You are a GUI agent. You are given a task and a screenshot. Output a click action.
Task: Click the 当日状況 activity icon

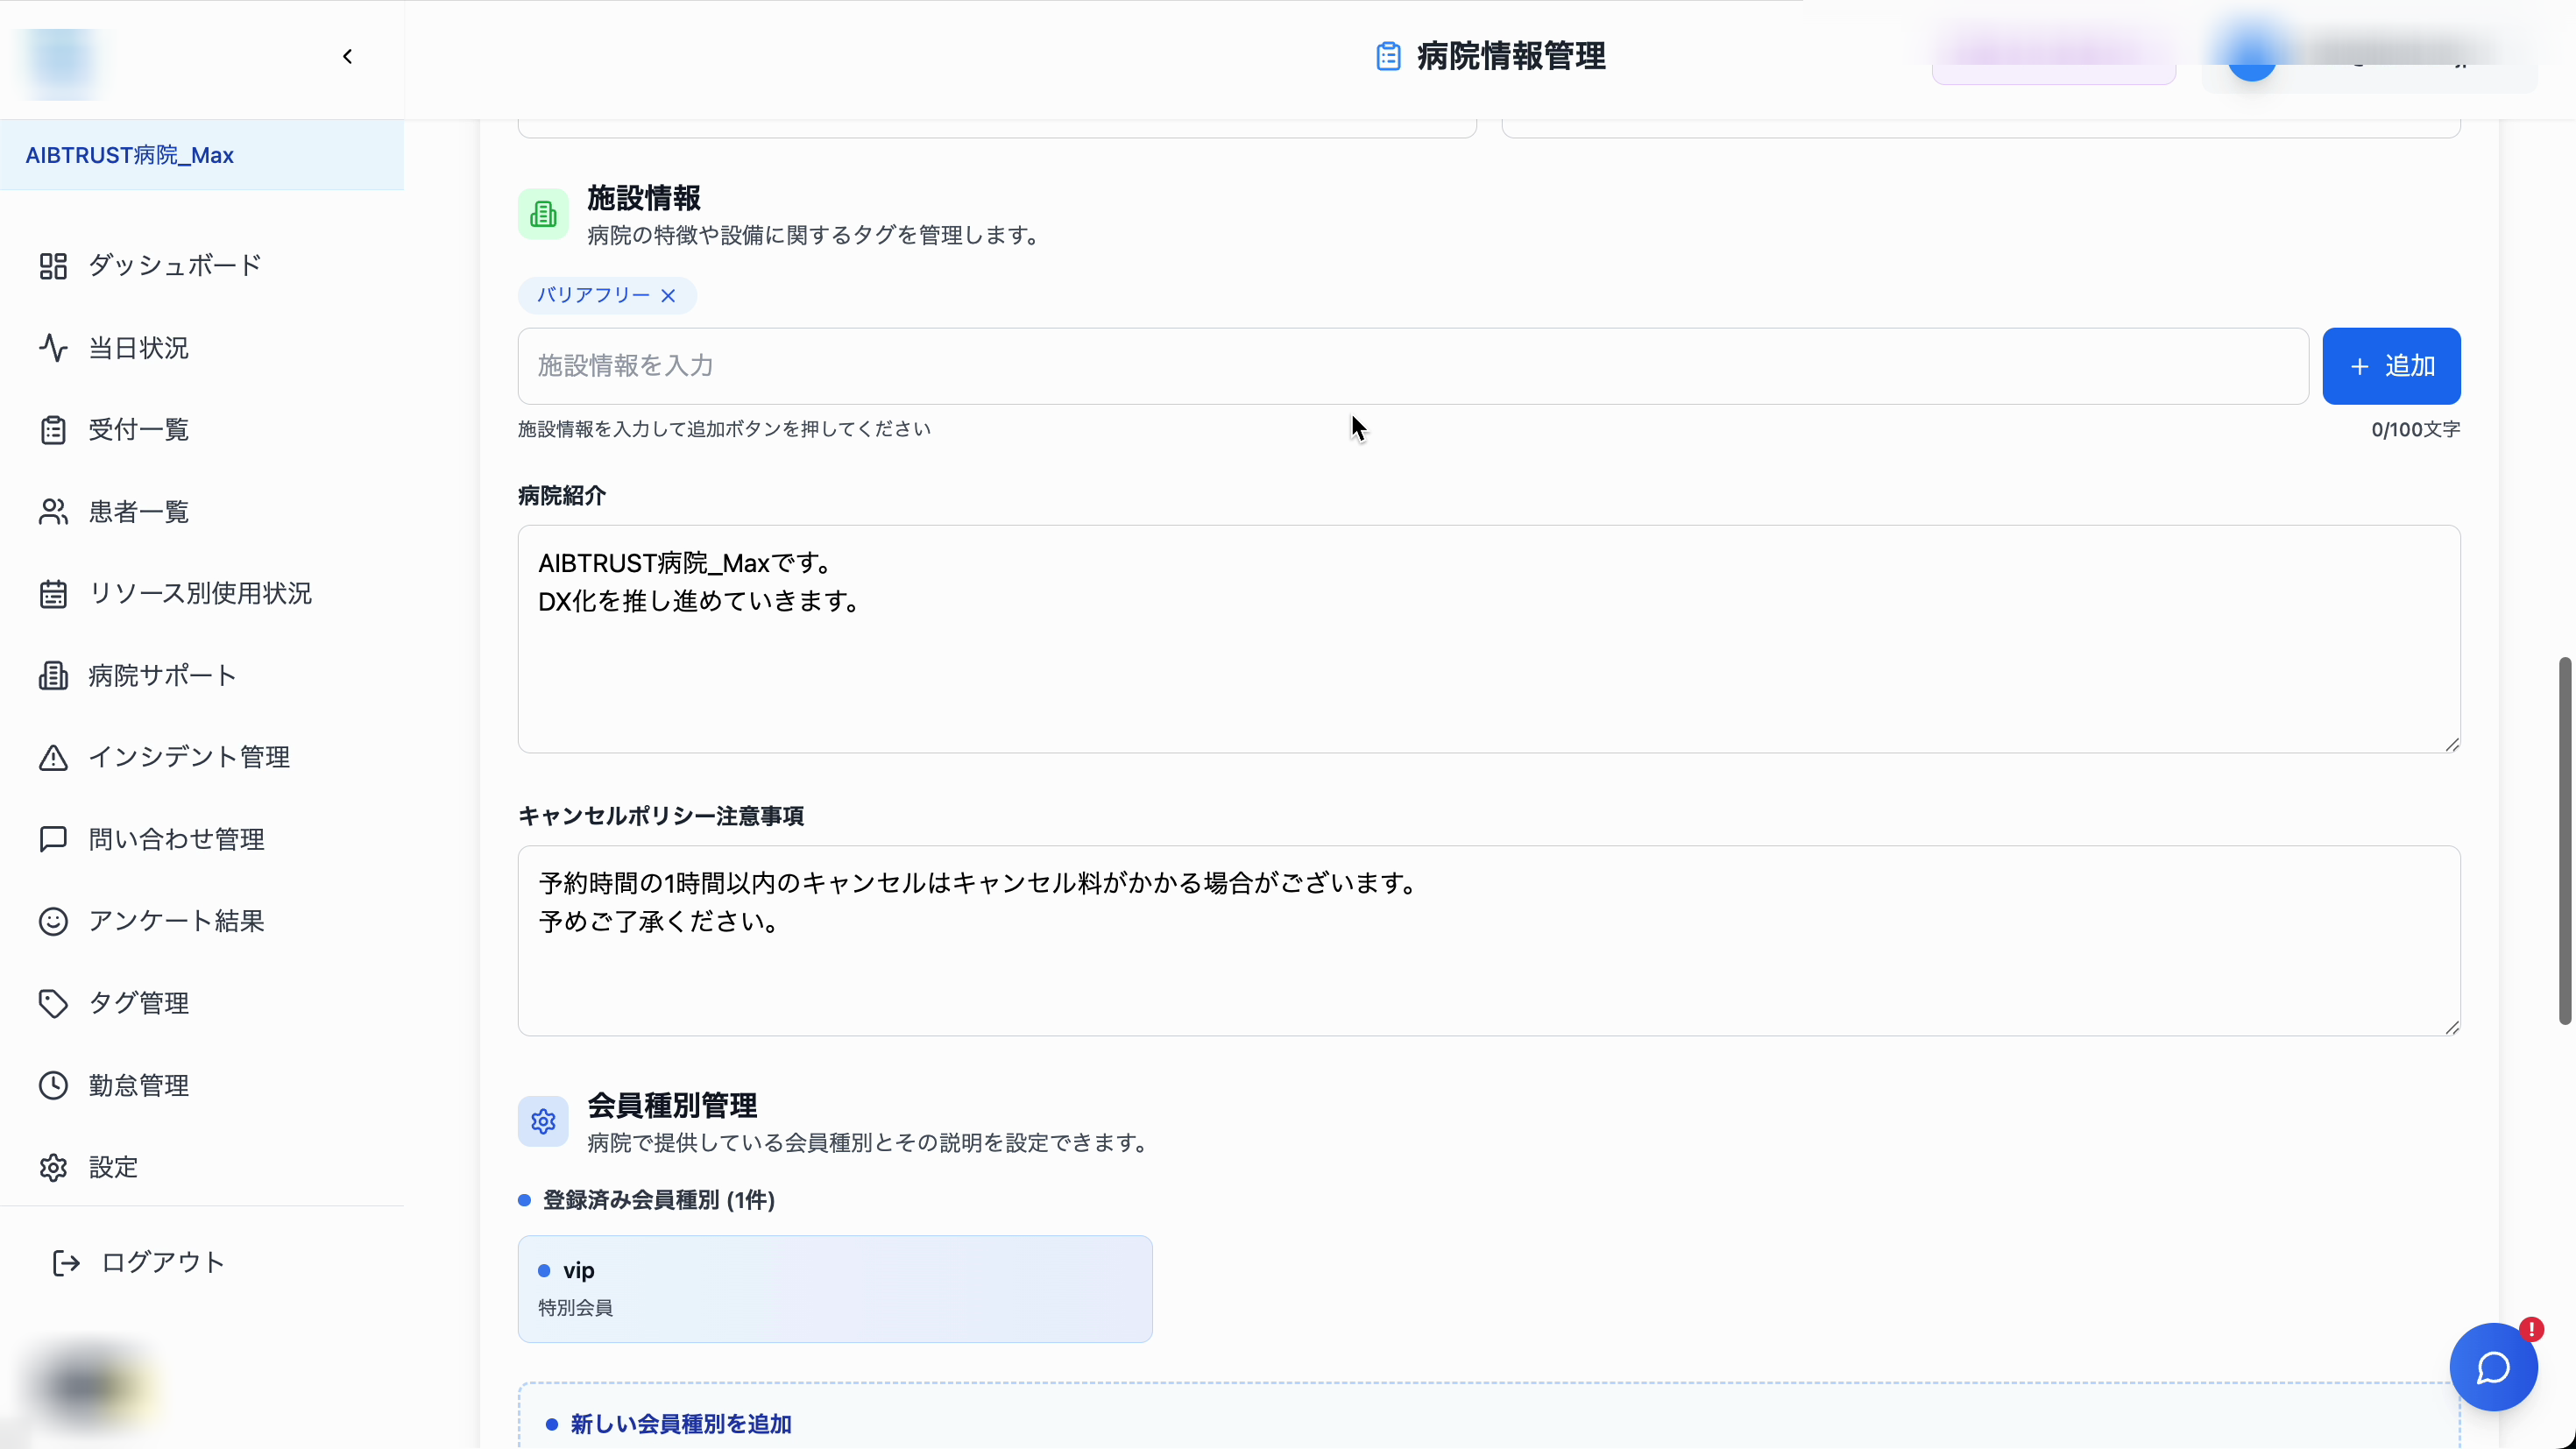pos(53,347)
